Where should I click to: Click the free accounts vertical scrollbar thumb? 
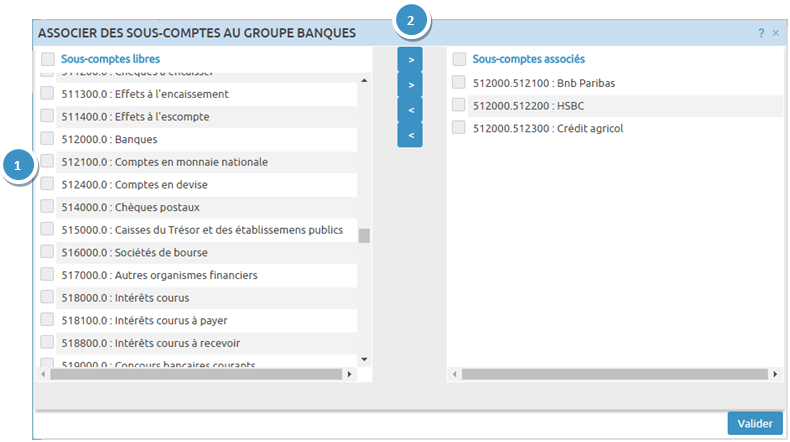coord(364,235)
